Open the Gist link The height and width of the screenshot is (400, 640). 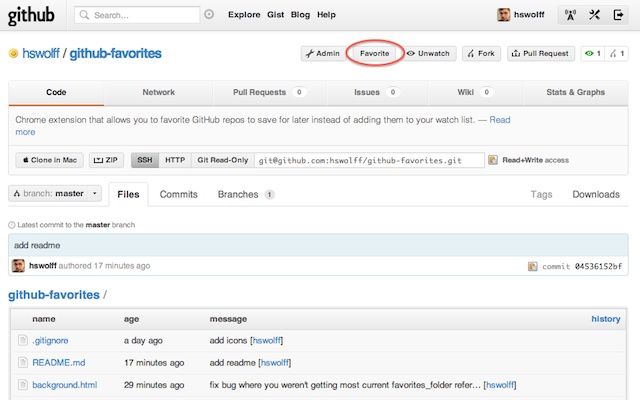[276, 15]
